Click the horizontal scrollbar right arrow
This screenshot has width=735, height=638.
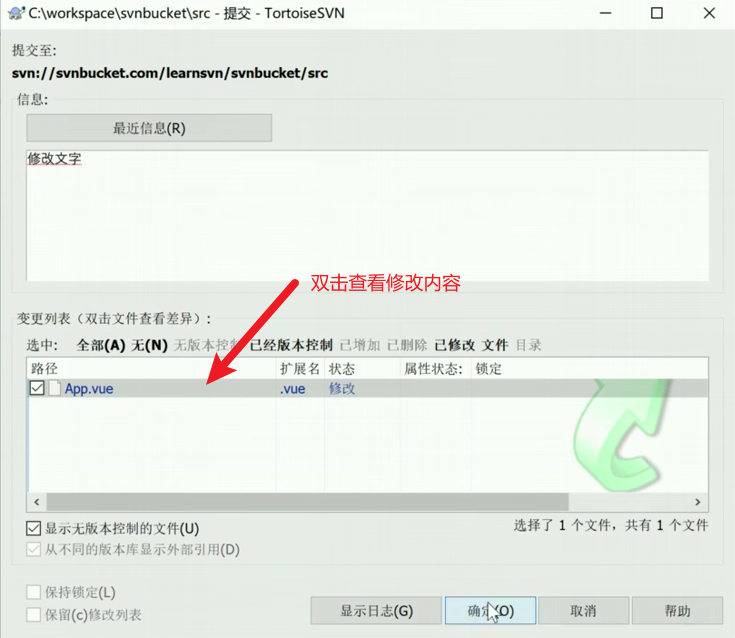tap(698, 502)
